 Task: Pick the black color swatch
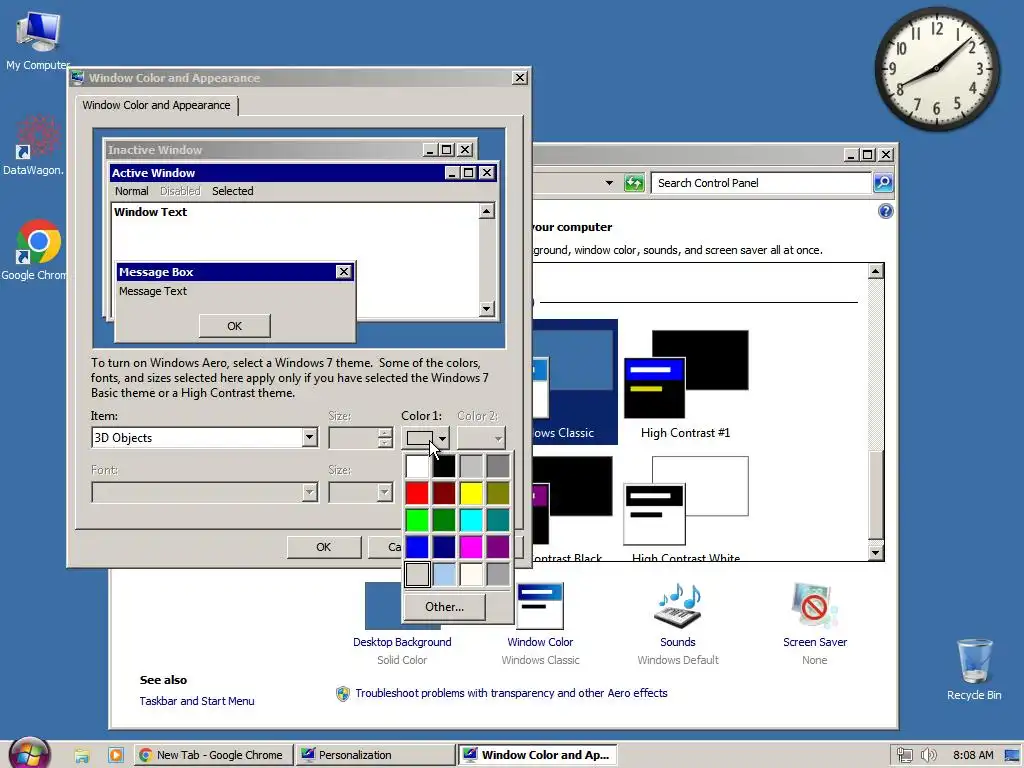[444, 466]
